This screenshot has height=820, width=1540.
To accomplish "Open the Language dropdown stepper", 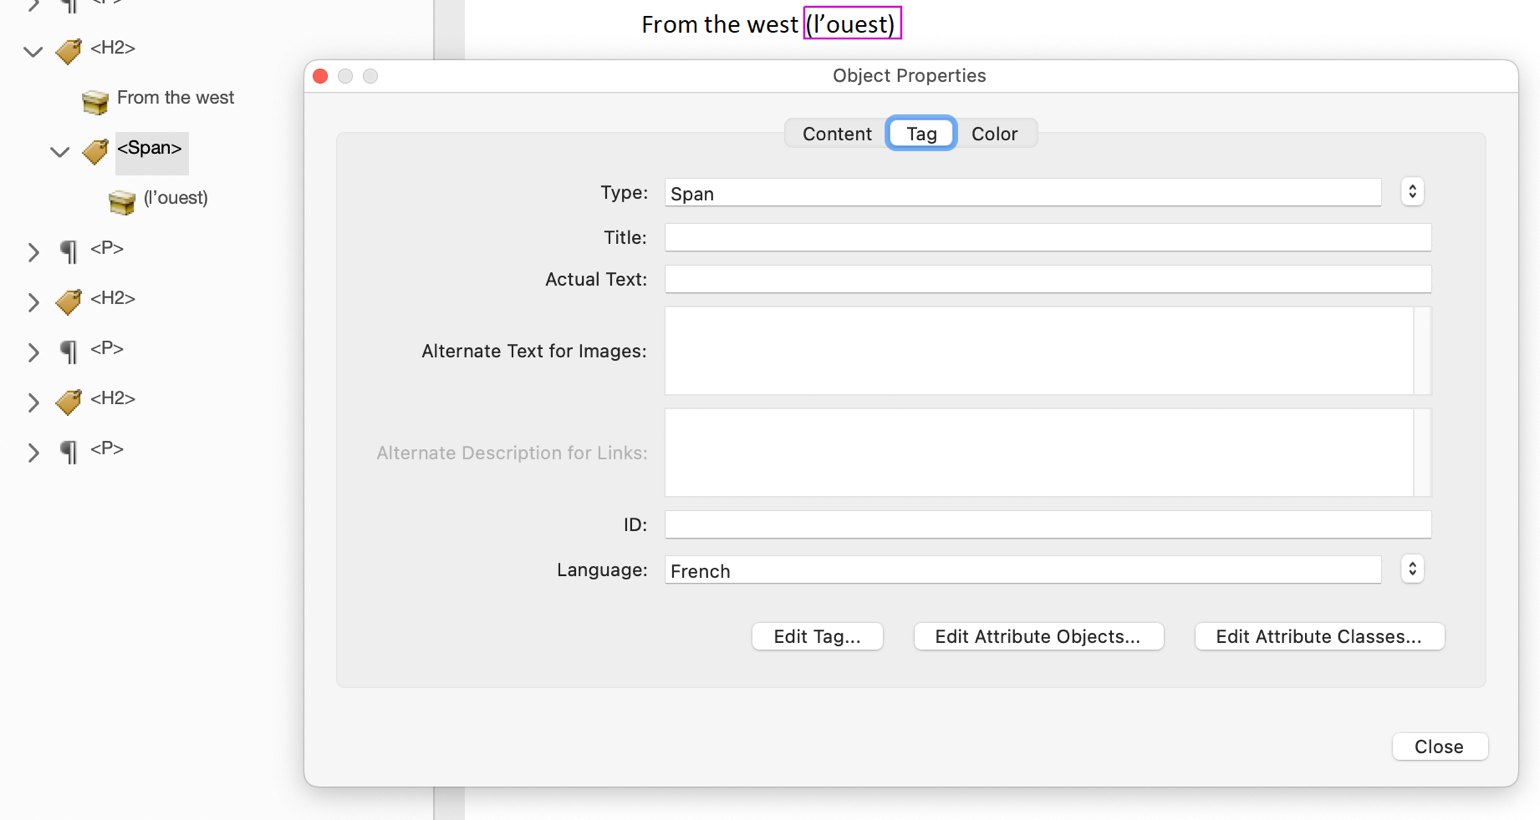I will [x=1411, y=568].
